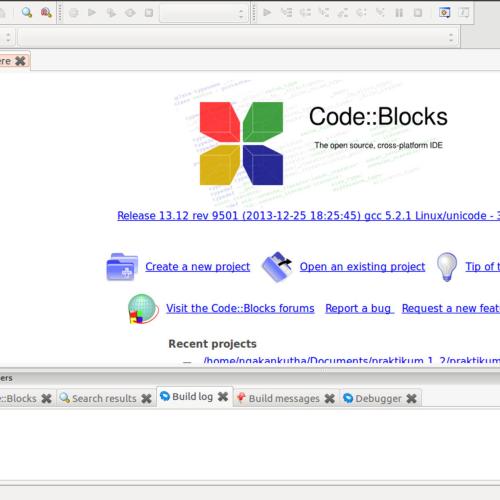This screenshot has height=500, width=500.
Task: Close the Start here editor tab
Action: pos(20,61)
